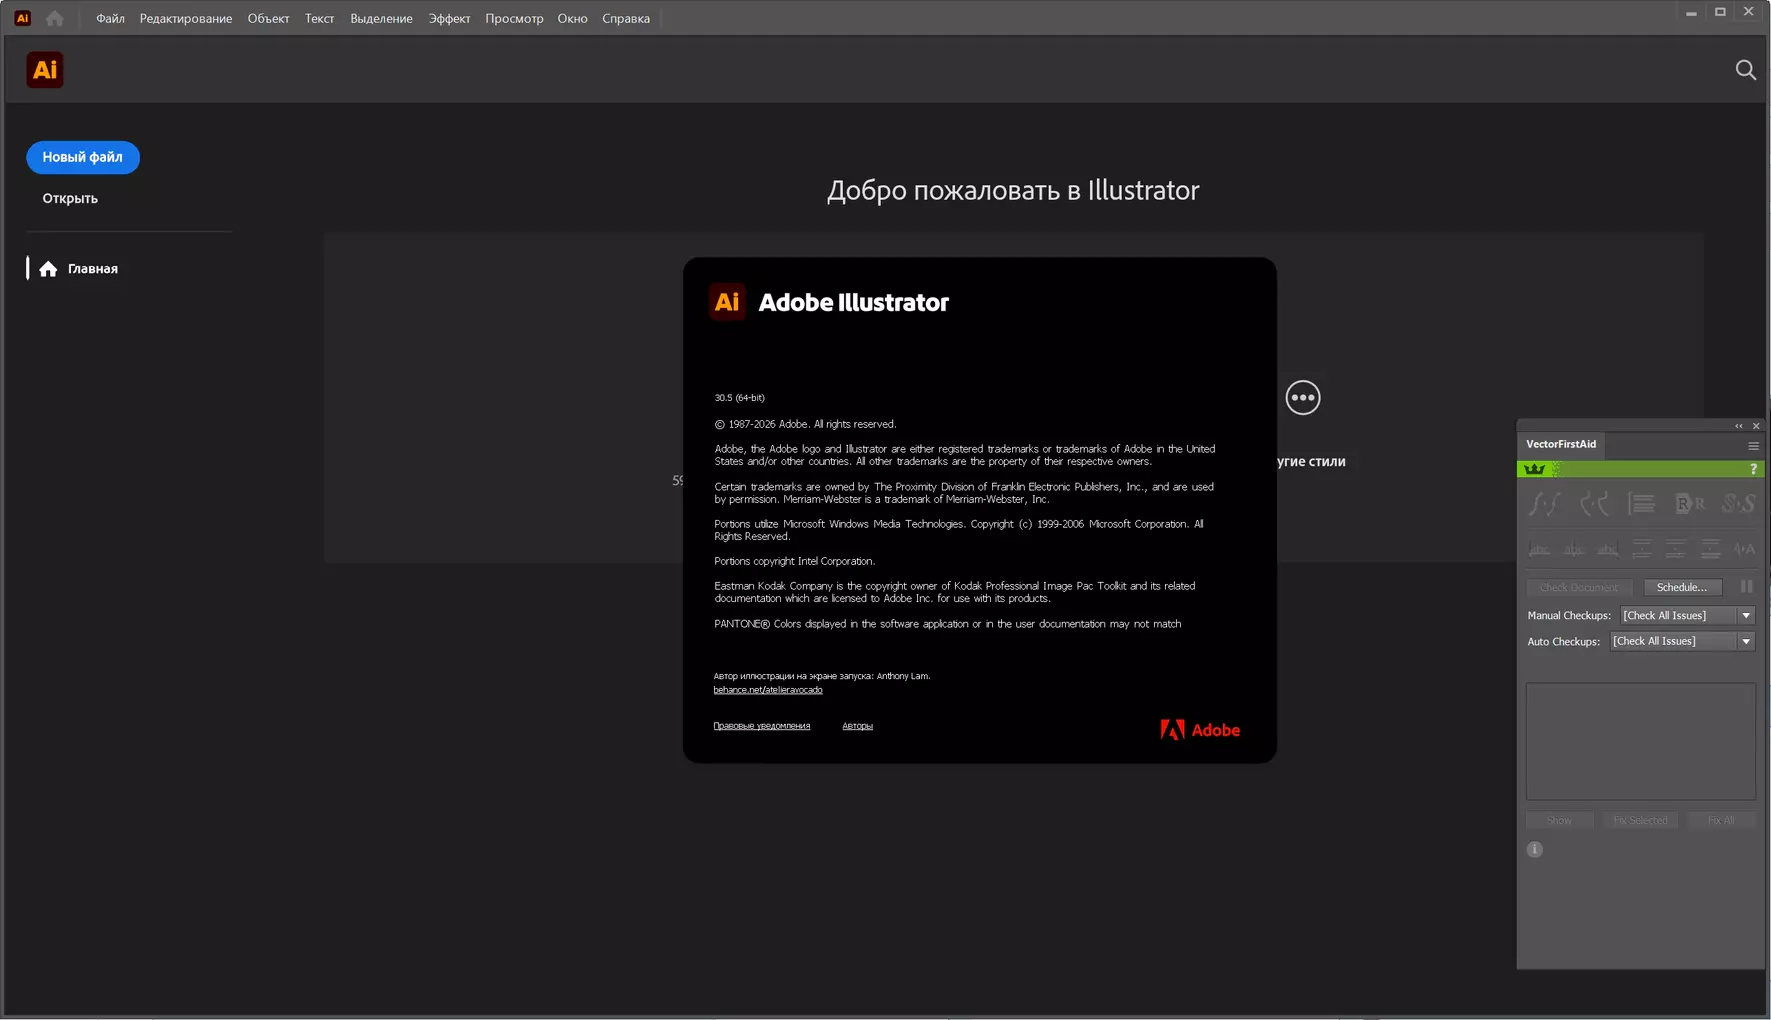Click the Новый файл button
Viewport: 1771px width, 1020px height.
pyautogui.click(x=83, y=157)
